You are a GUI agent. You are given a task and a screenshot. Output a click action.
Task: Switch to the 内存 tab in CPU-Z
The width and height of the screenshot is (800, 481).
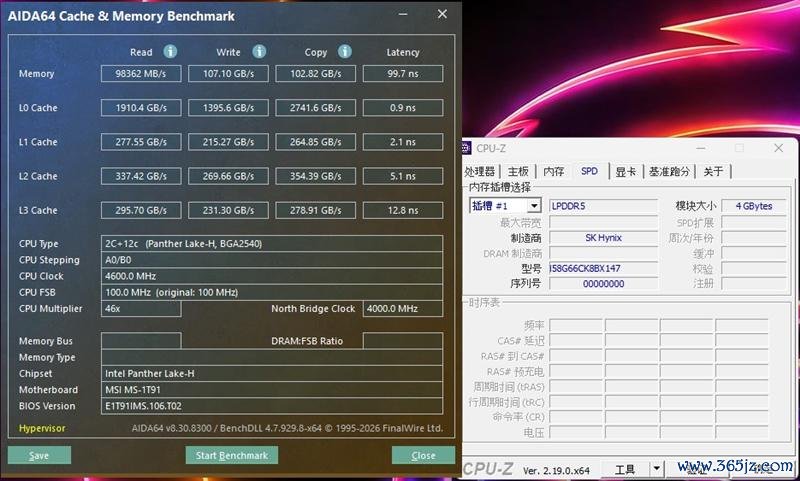click(554, 171)
